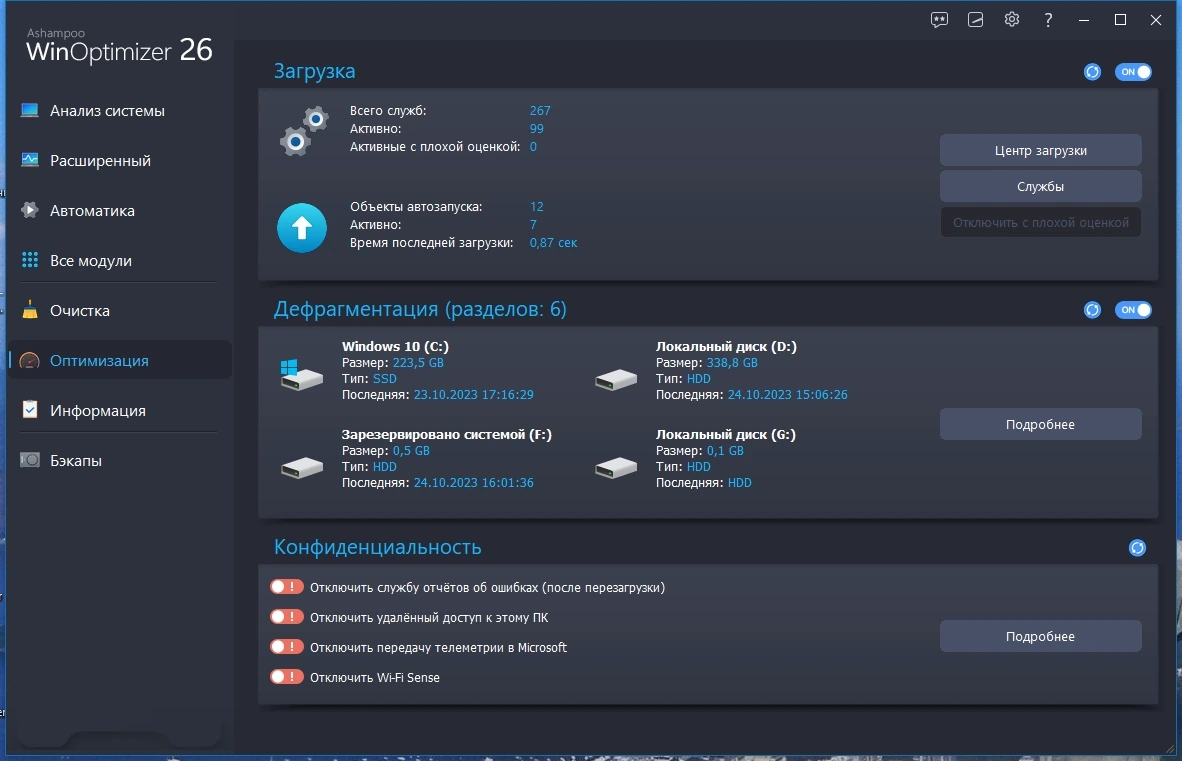The image size is (1182, 761).
Task: Open the feedback chat icon in title bar
Action: click(939, 20)
